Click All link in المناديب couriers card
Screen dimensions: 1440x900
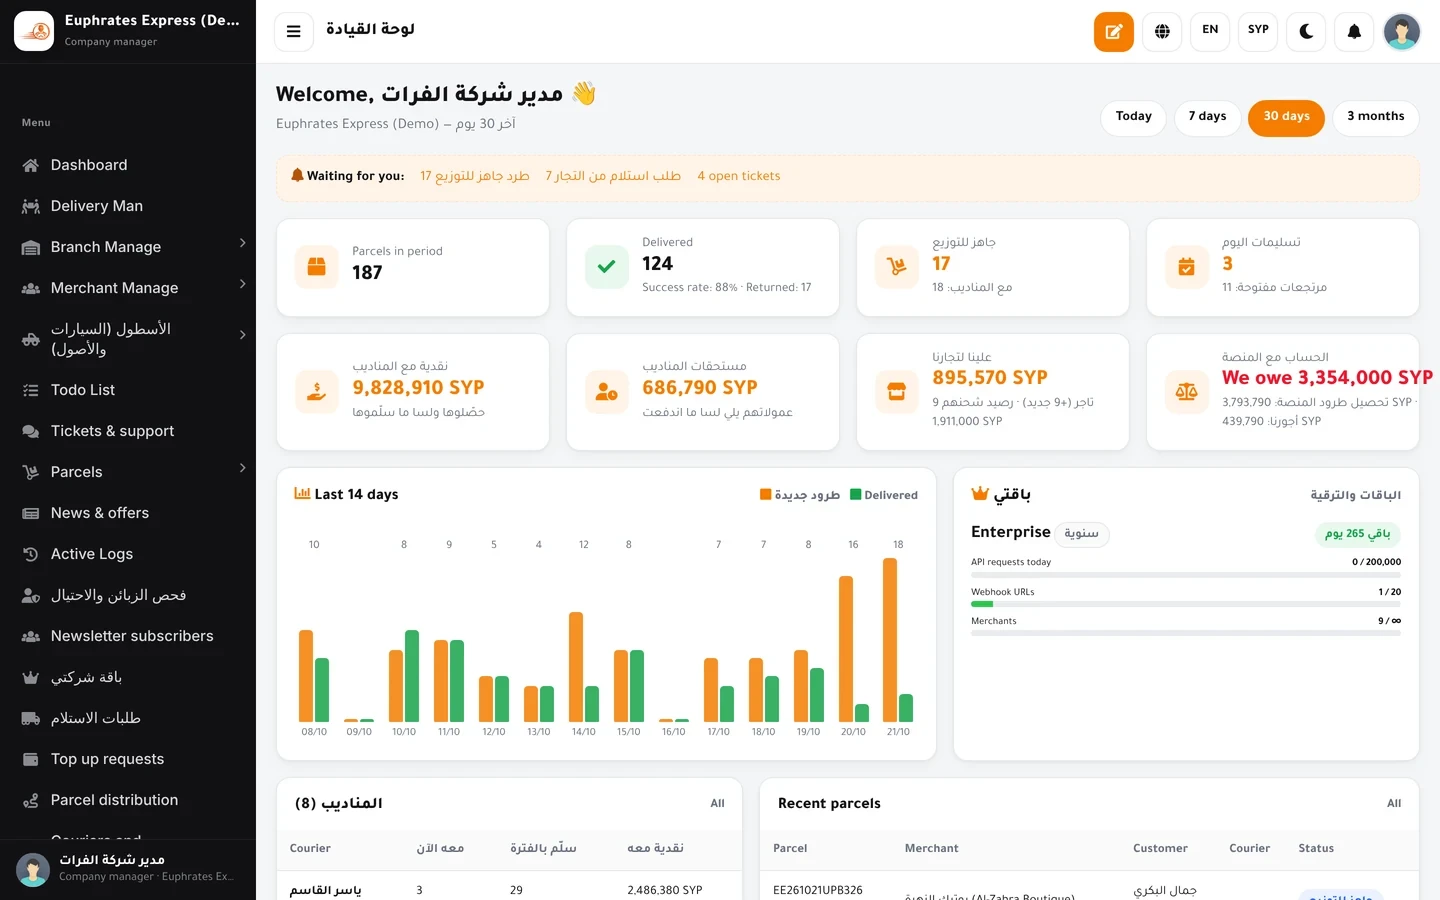717,803
